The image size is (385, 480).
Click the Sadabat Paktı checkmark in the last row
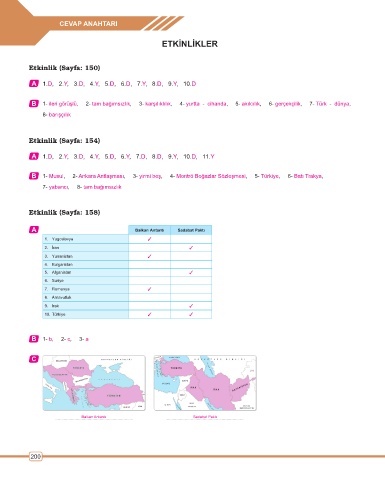pos(191,314)
